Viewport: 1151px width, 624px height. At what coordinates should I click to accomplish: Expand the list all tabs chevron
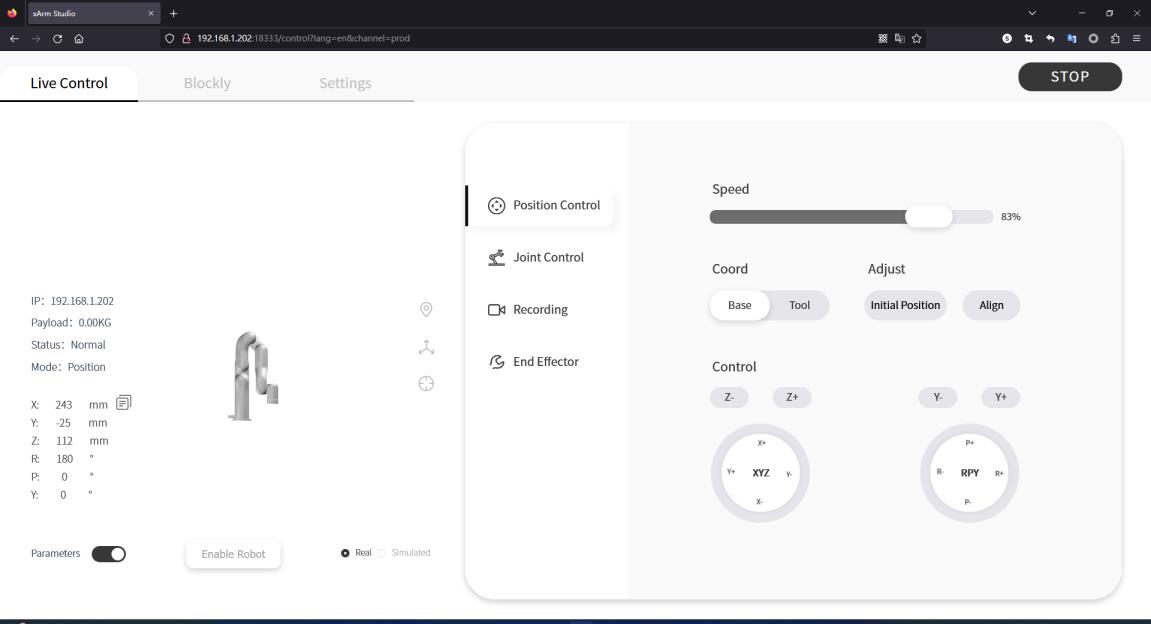1032,13
